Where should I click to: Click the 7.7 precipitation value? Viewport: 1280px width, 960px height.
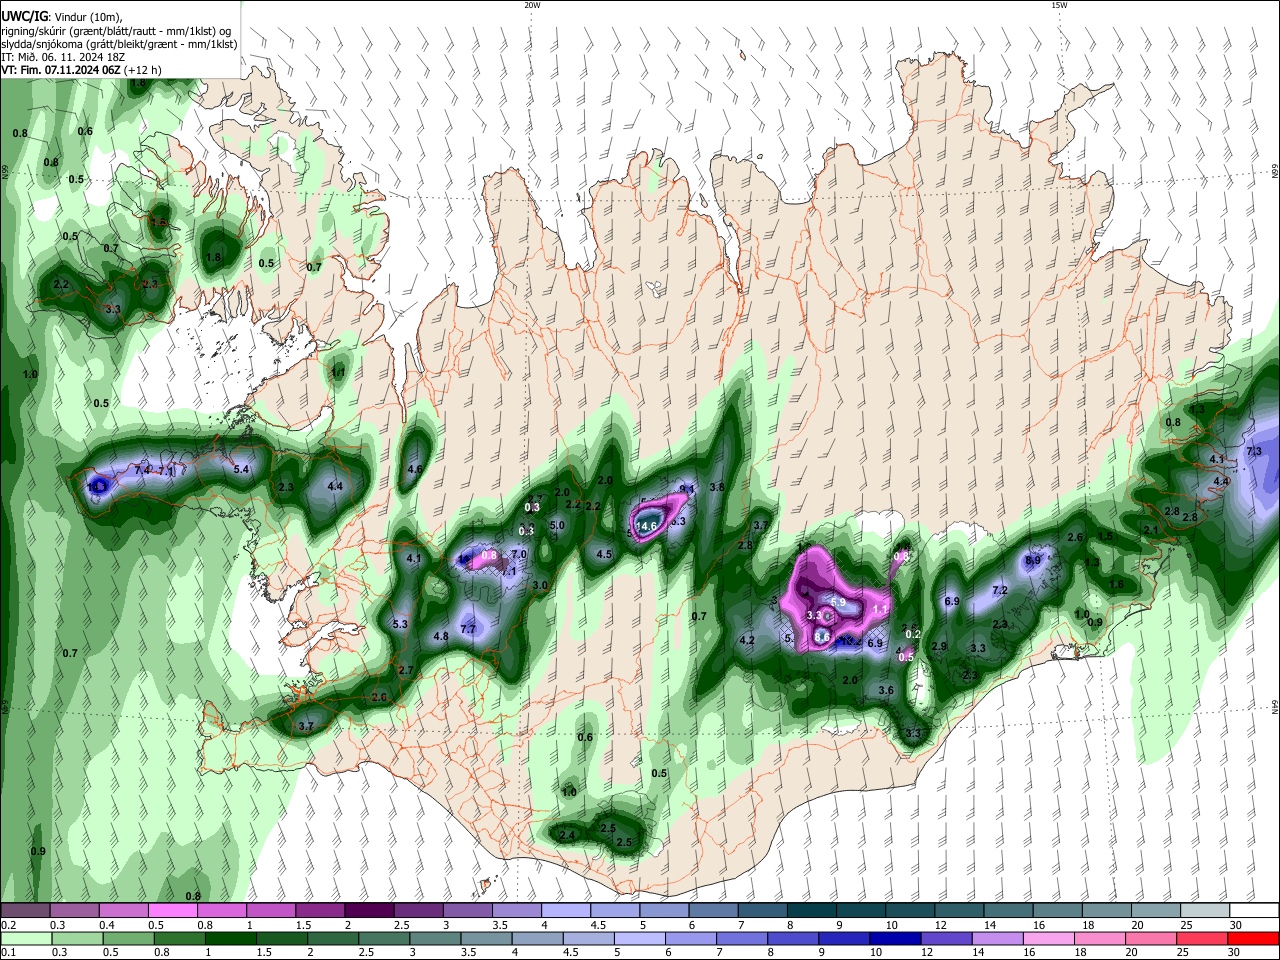[468, 629]
